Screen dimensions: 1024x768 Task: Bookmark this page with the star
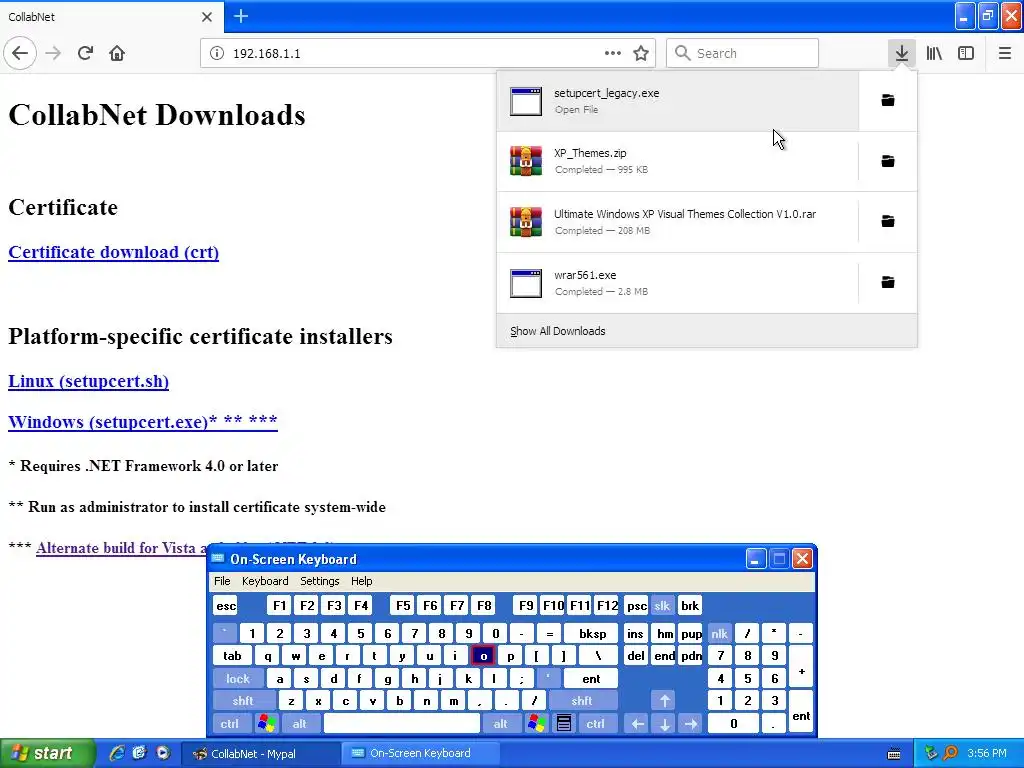point(641,53)
